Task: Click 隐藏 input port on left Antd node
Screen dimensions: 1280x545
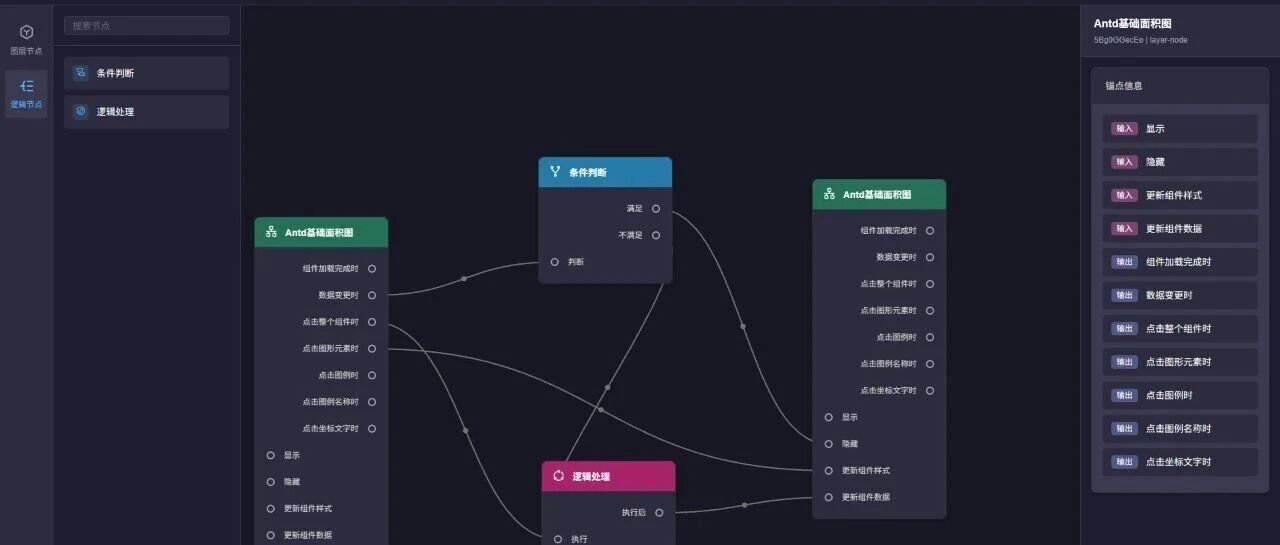Action: click(271, 482)
